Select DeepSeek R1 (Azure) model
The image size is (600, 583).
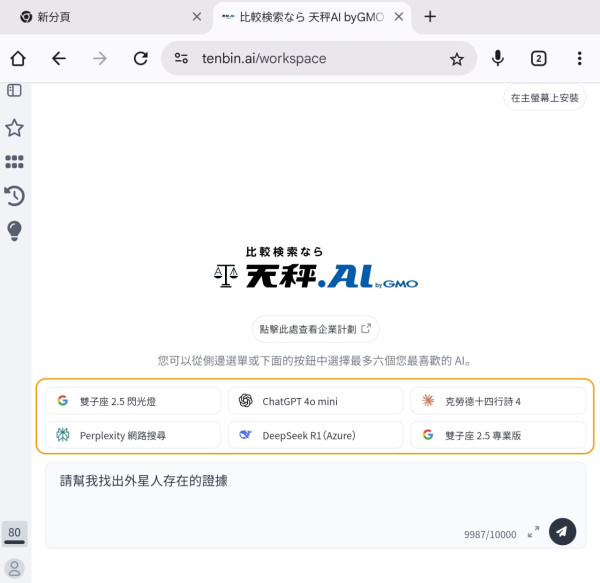point(316,435)
